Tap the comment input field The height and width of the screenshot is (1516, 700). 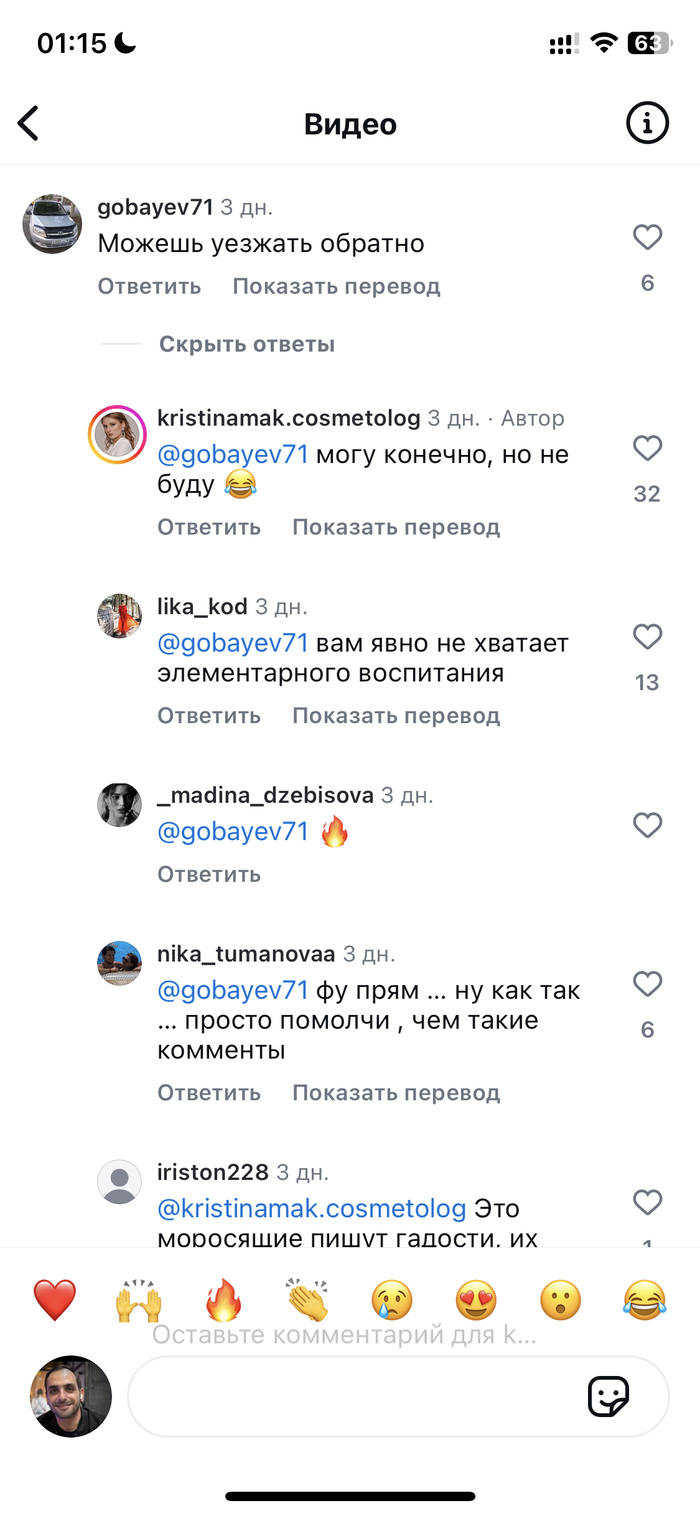(x=350, y=1396)
